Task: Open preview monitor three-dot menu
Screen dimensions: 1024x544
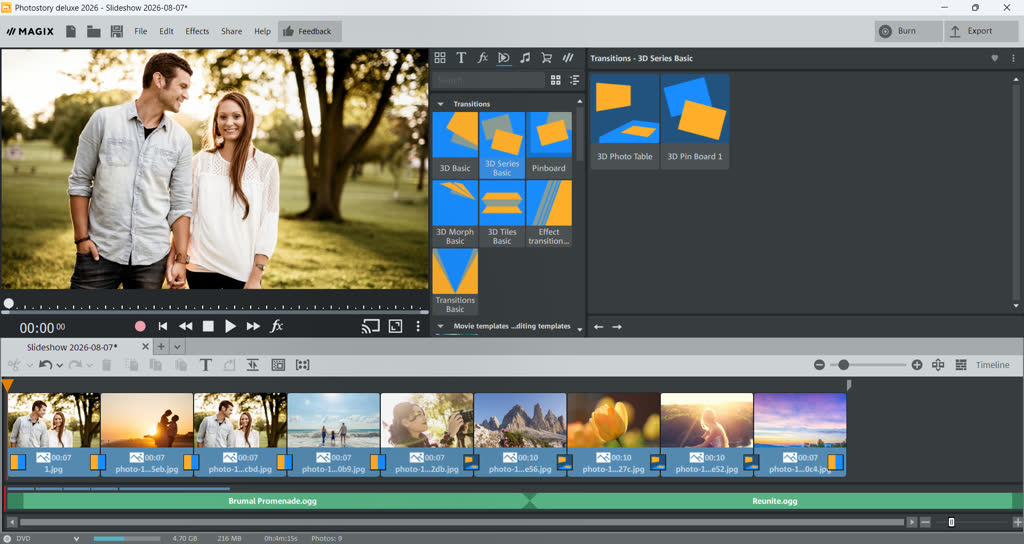Action: (418, 326)
